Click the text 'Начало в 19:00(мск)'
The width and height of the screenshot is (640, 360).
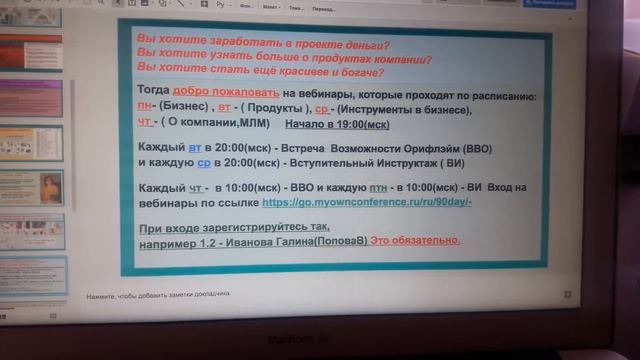[337, 124]
